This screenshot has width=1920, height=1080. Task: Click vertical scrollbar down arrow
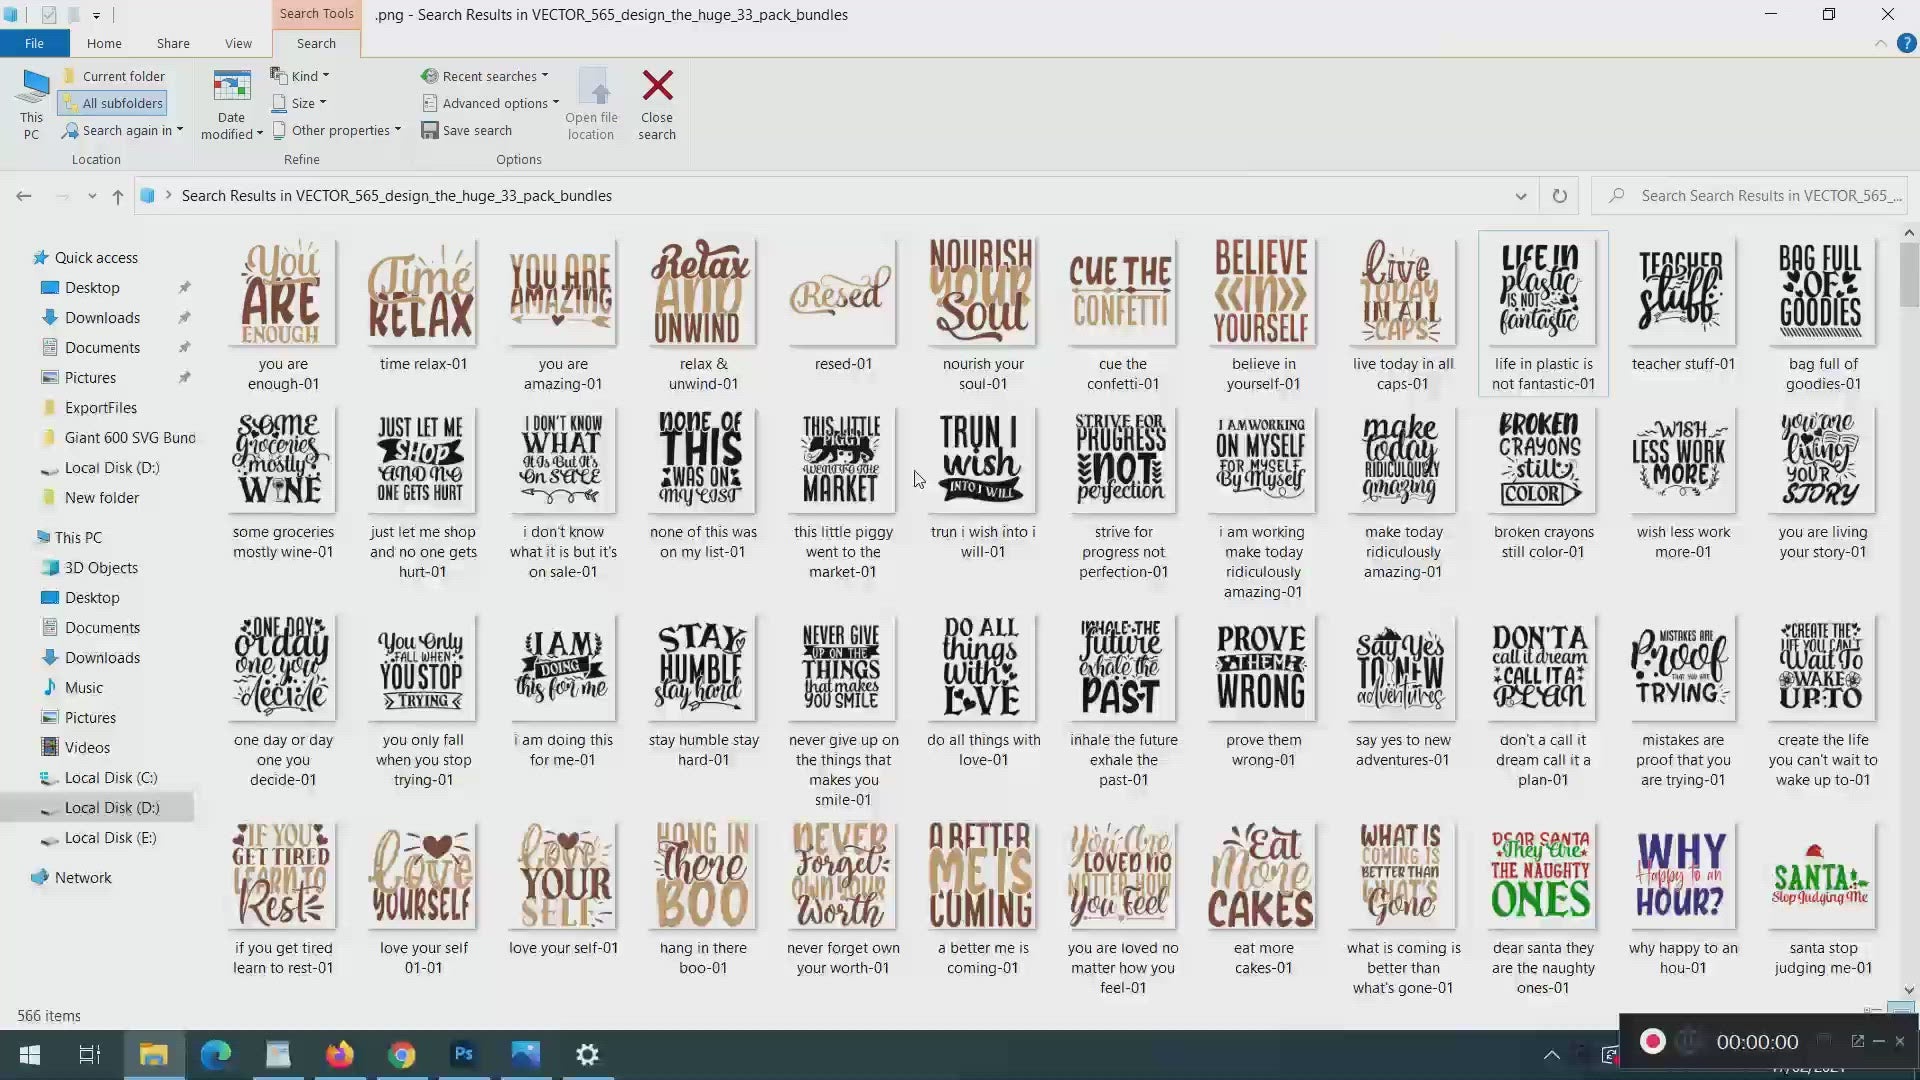[x=1909, y=990]
